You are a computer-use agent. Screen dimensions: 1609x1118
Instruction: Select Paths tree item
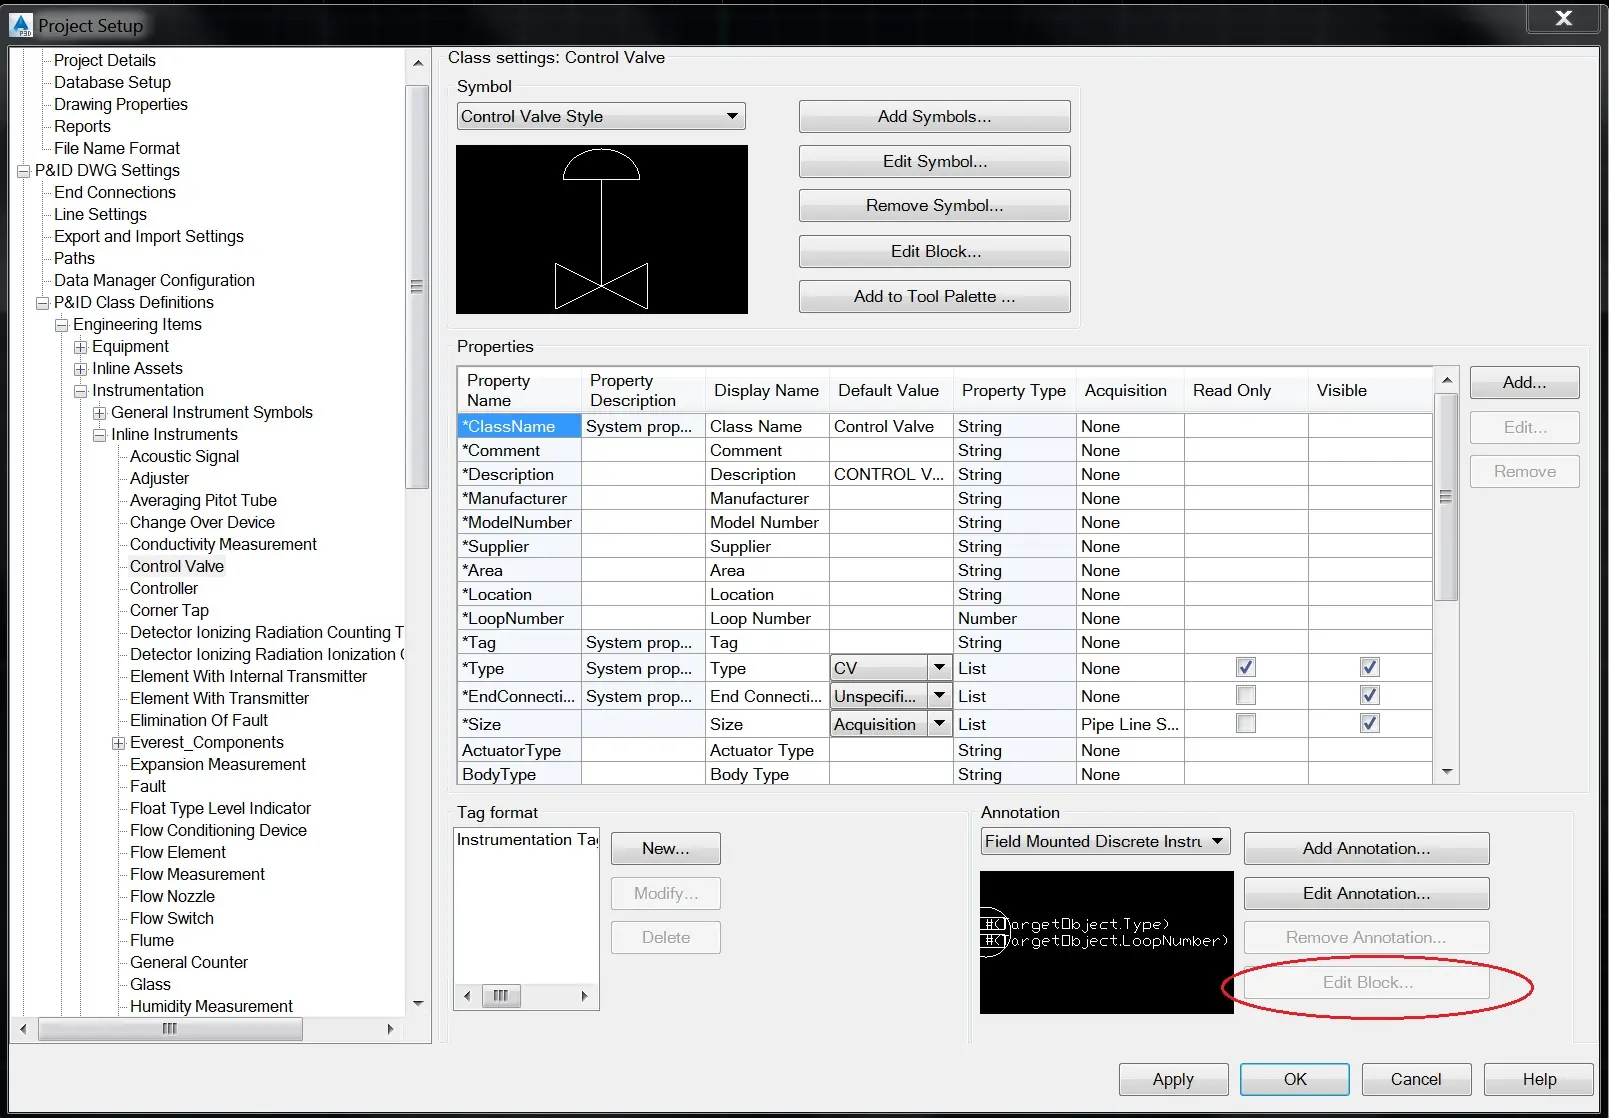click(x=74, y=258)
